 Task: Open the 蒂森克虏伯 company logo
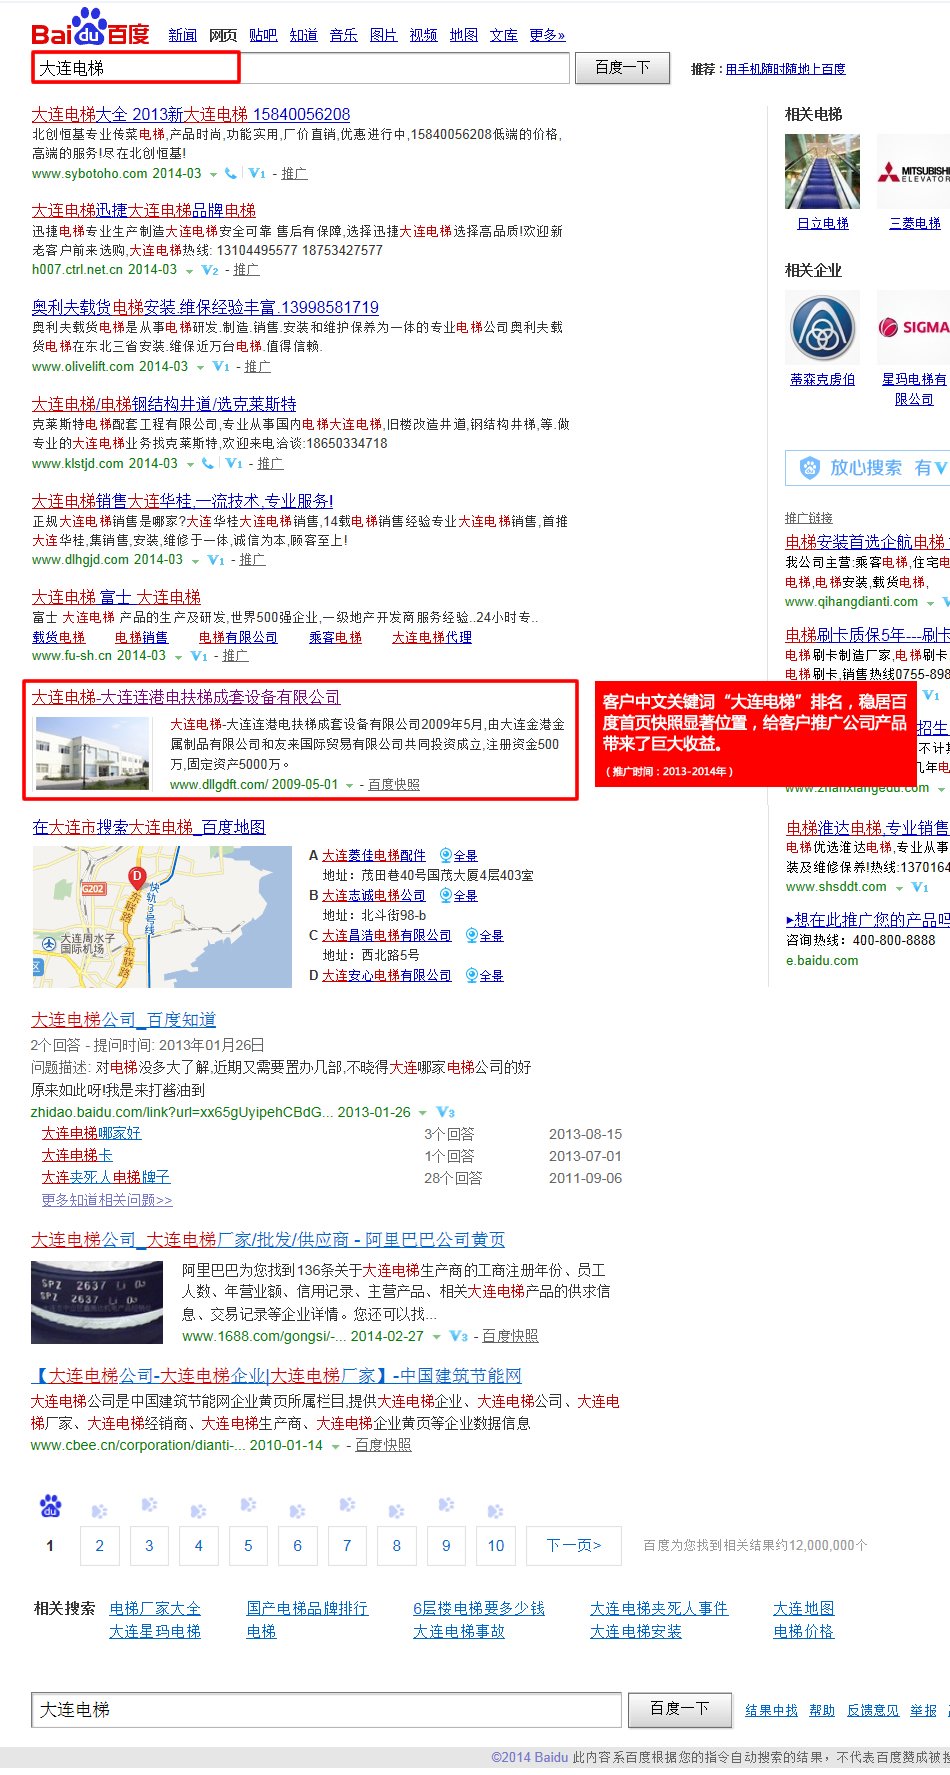pos(822,327)
